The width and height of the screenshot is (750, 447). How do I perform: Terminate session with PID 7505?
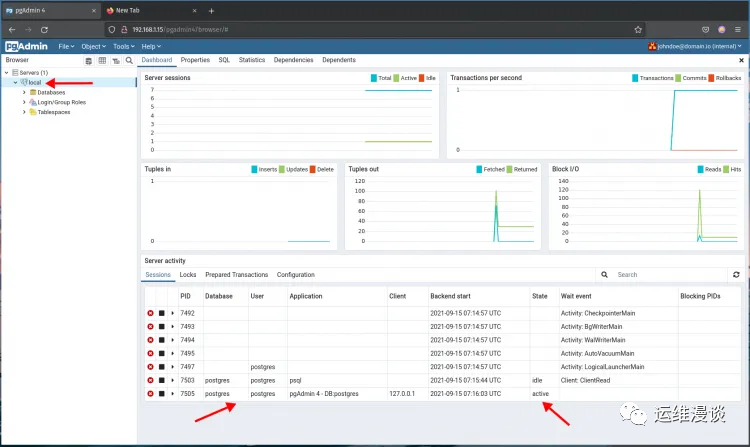(150, 393)
